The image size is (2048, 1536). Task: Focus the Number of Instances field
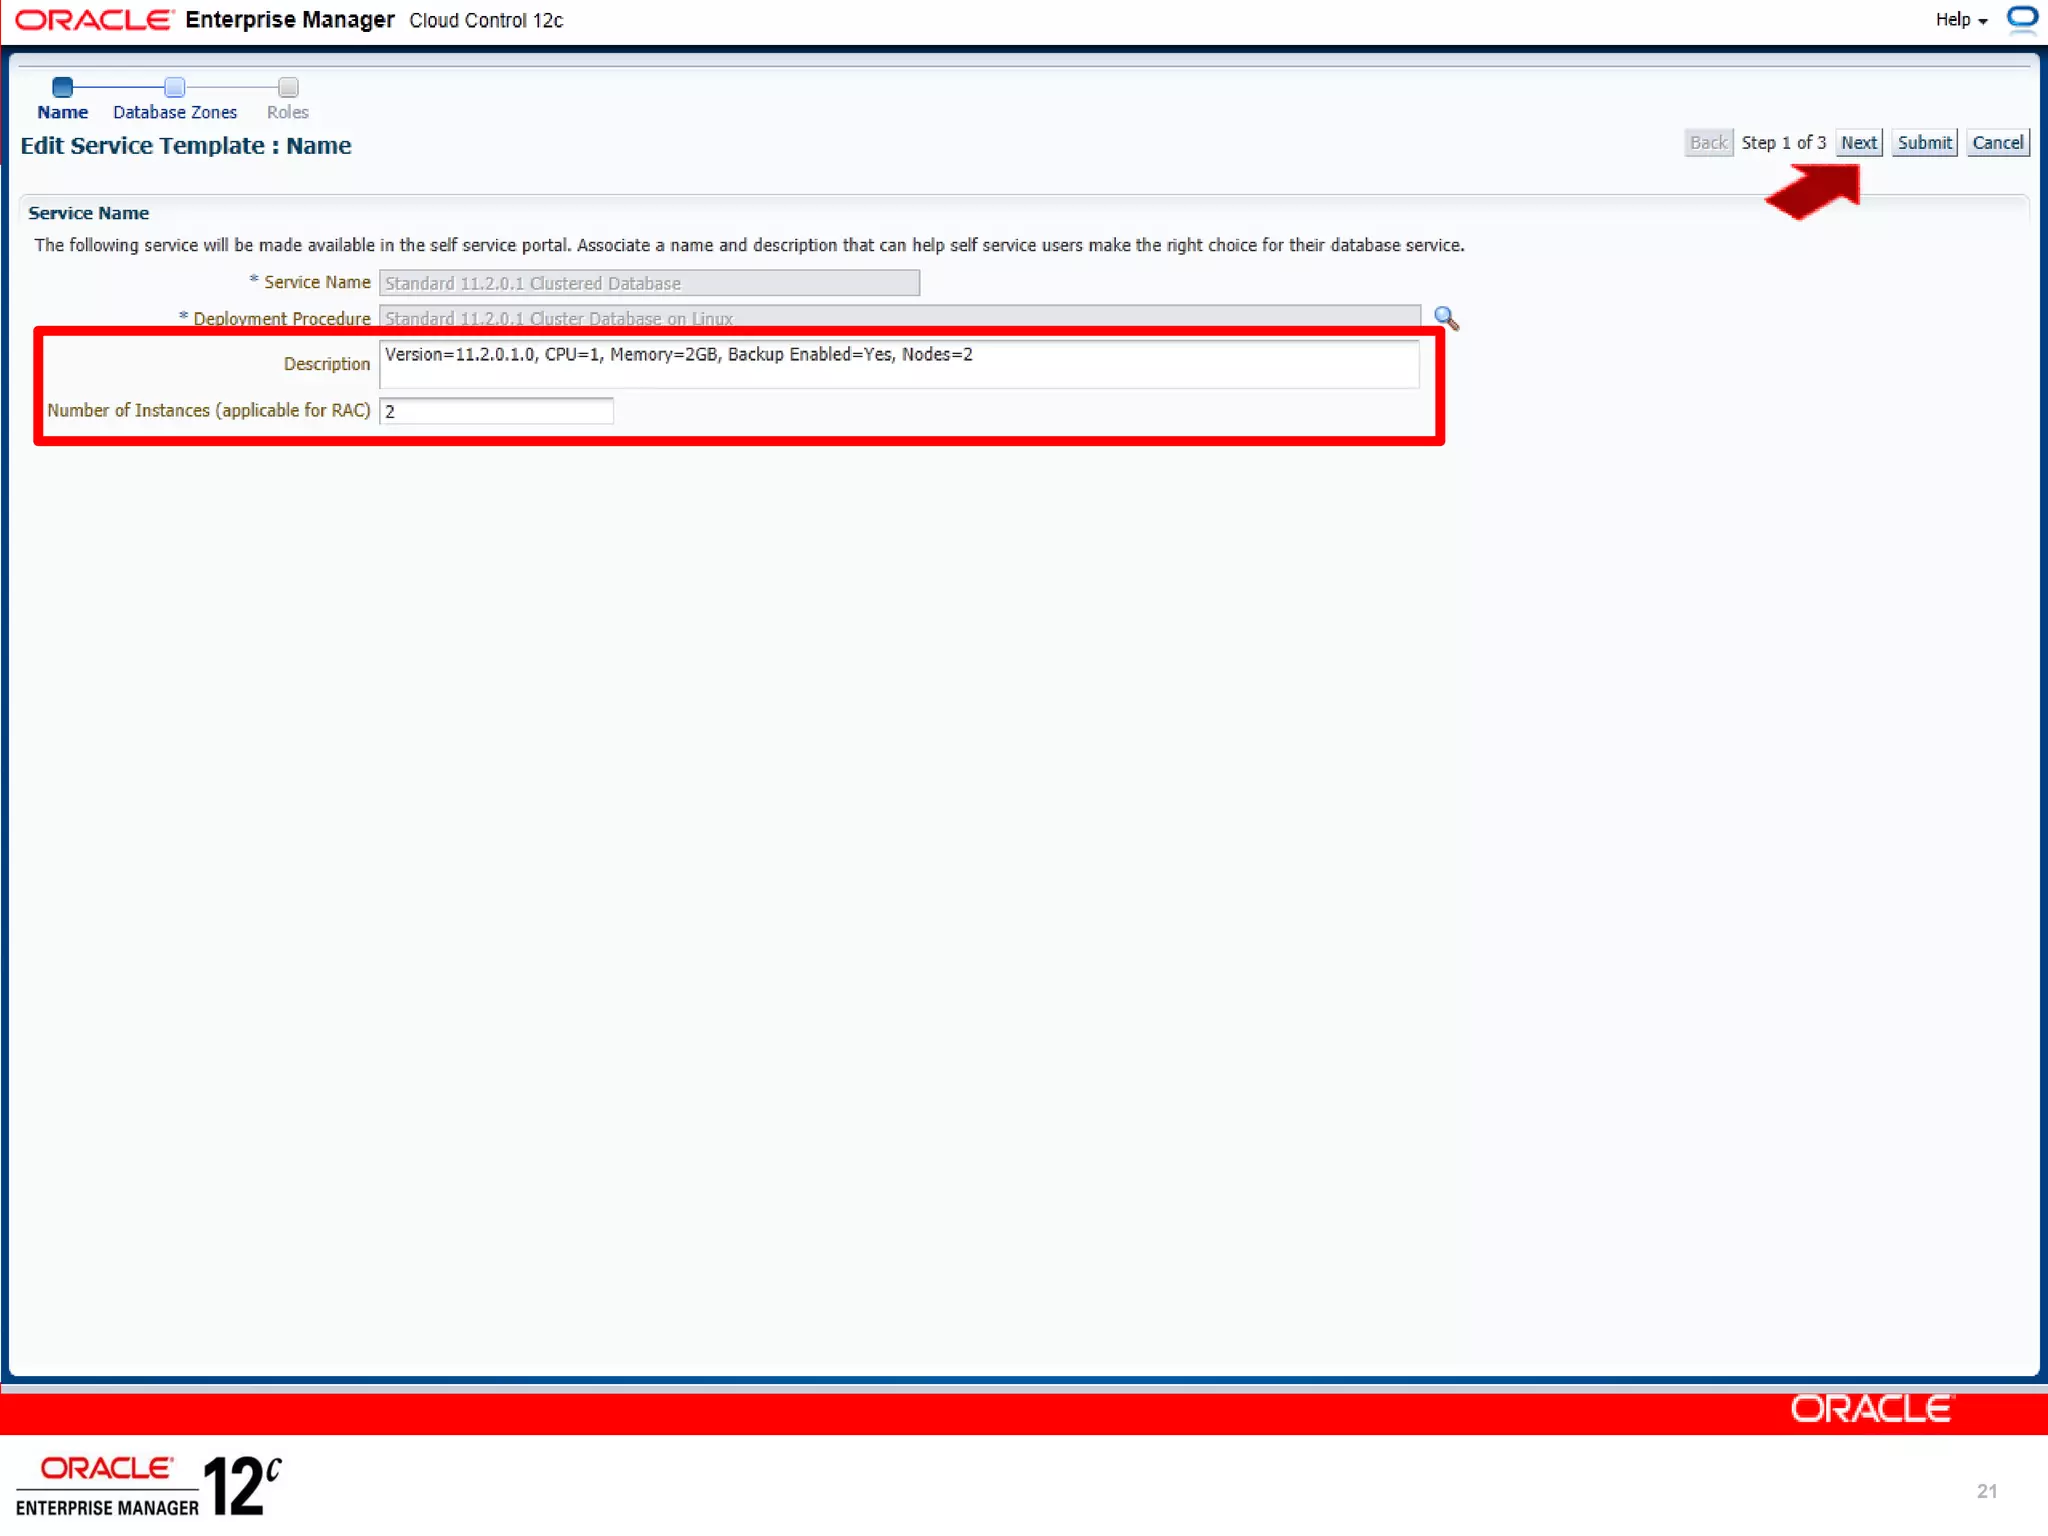coord(496,411)
